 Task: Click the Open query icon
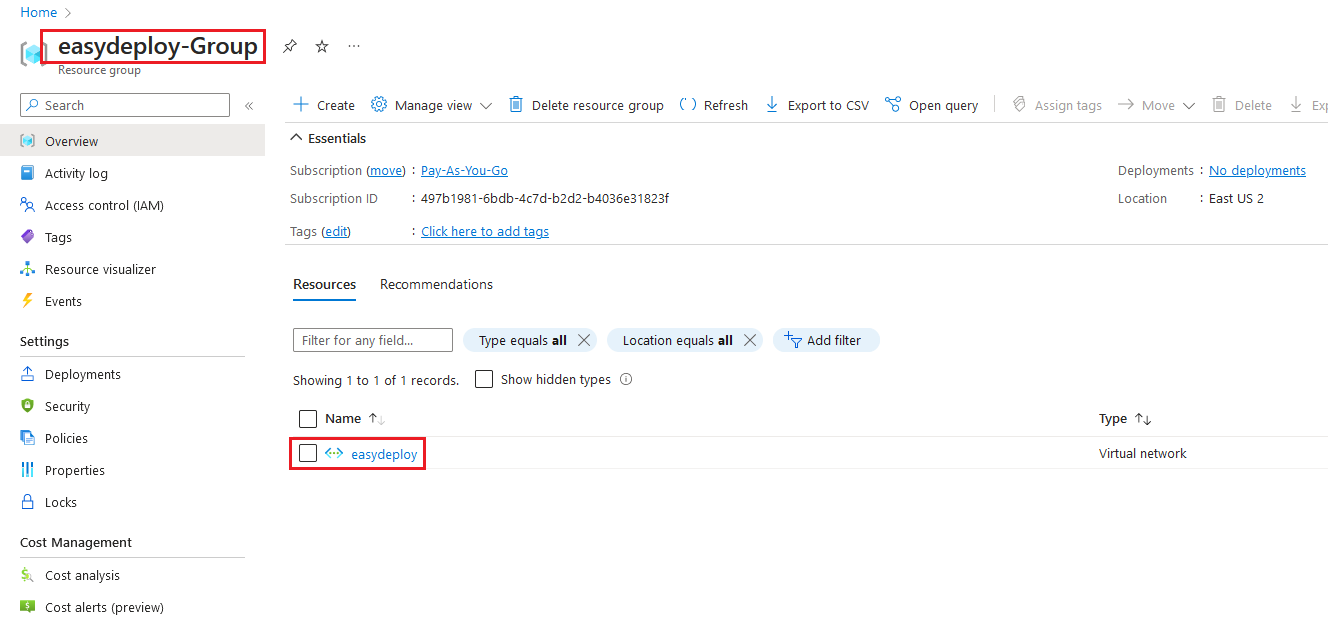coord(893,105)
